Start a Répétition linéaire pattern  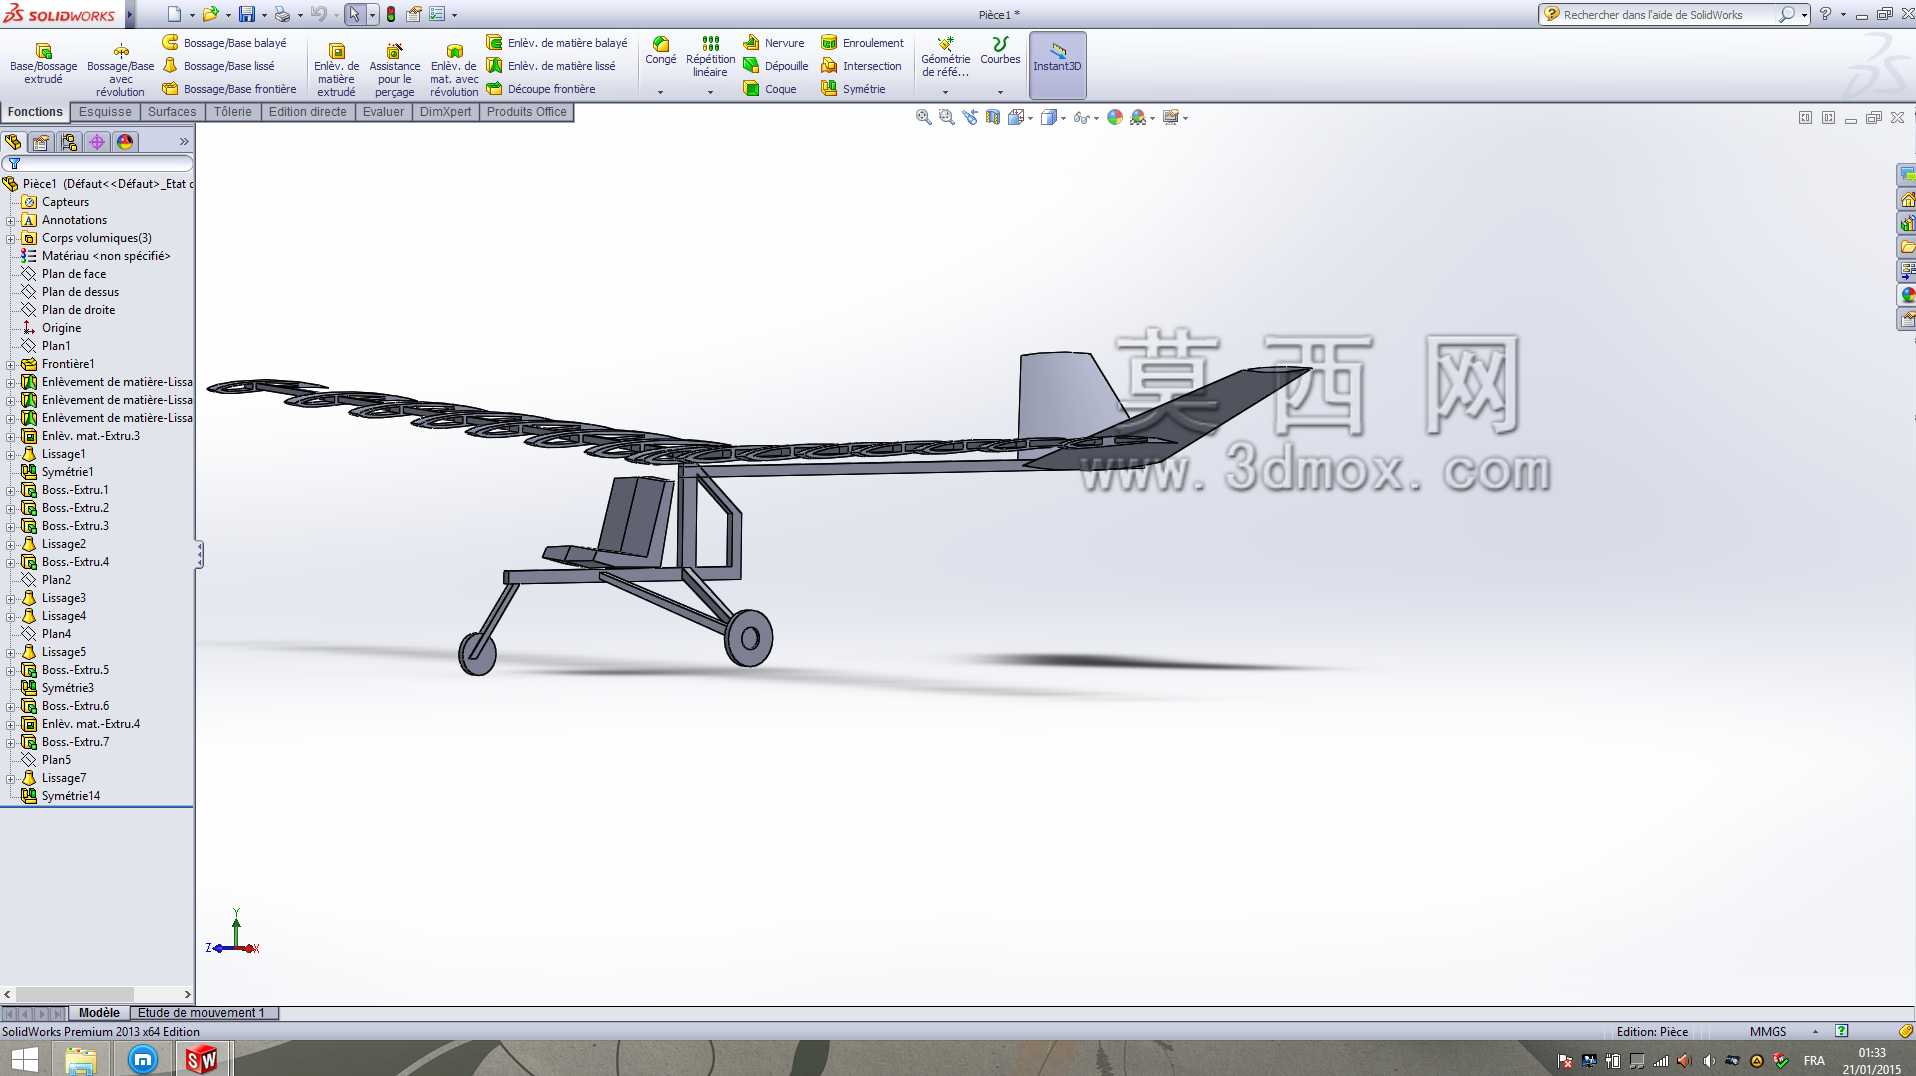[x=710, y=57]
